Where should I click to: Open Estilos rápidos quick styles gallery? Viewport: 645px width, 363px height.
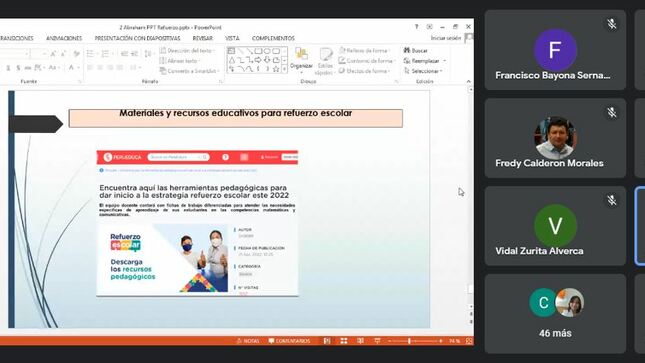[325, 61]
